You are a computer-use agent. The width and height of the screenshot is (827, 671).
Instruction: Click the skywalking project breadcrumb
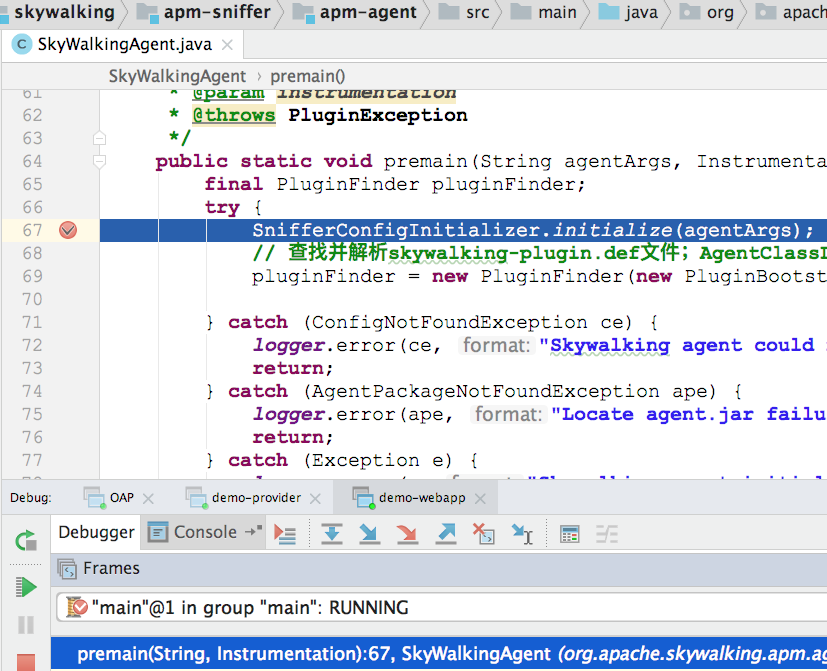(58, 12)
